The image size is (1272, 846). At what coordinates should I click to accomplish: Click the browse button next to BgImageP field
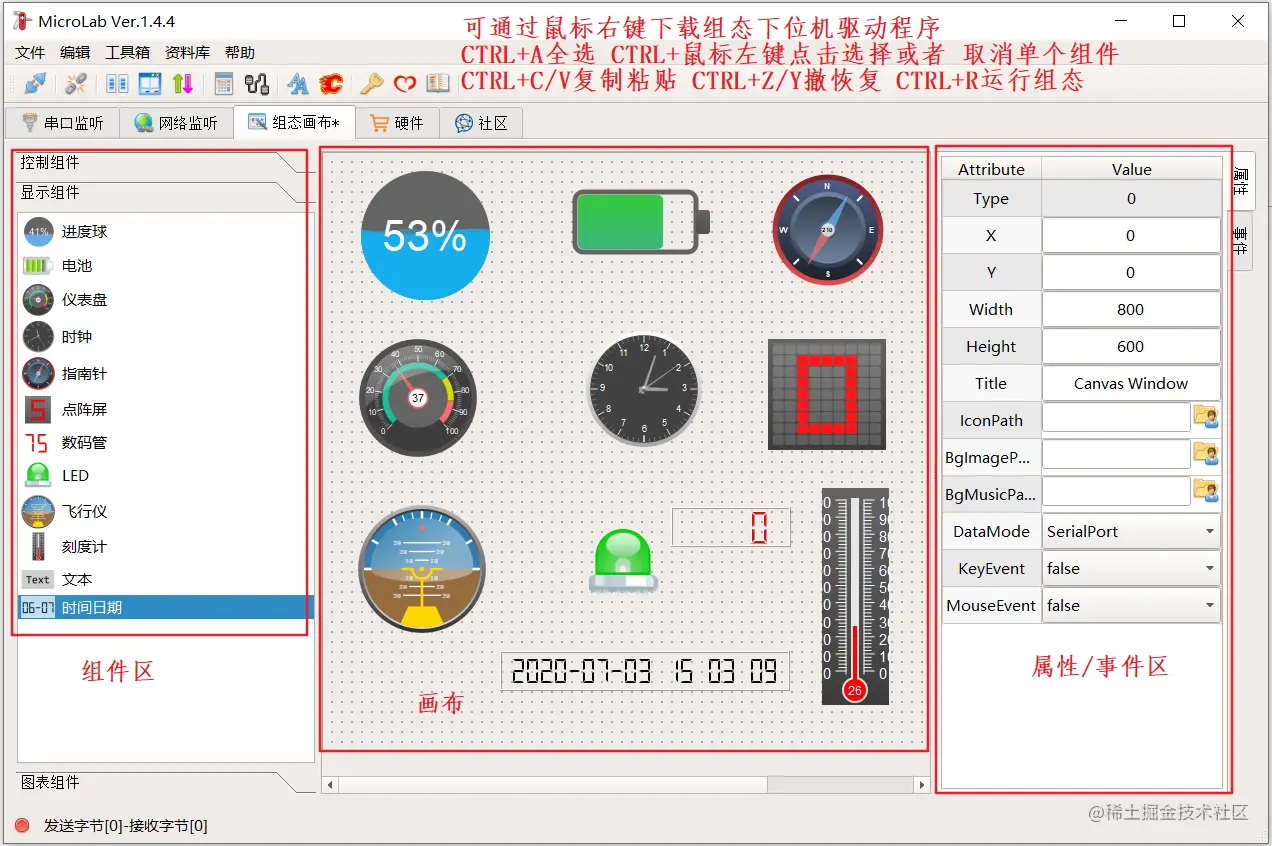tap(1205, 454)
